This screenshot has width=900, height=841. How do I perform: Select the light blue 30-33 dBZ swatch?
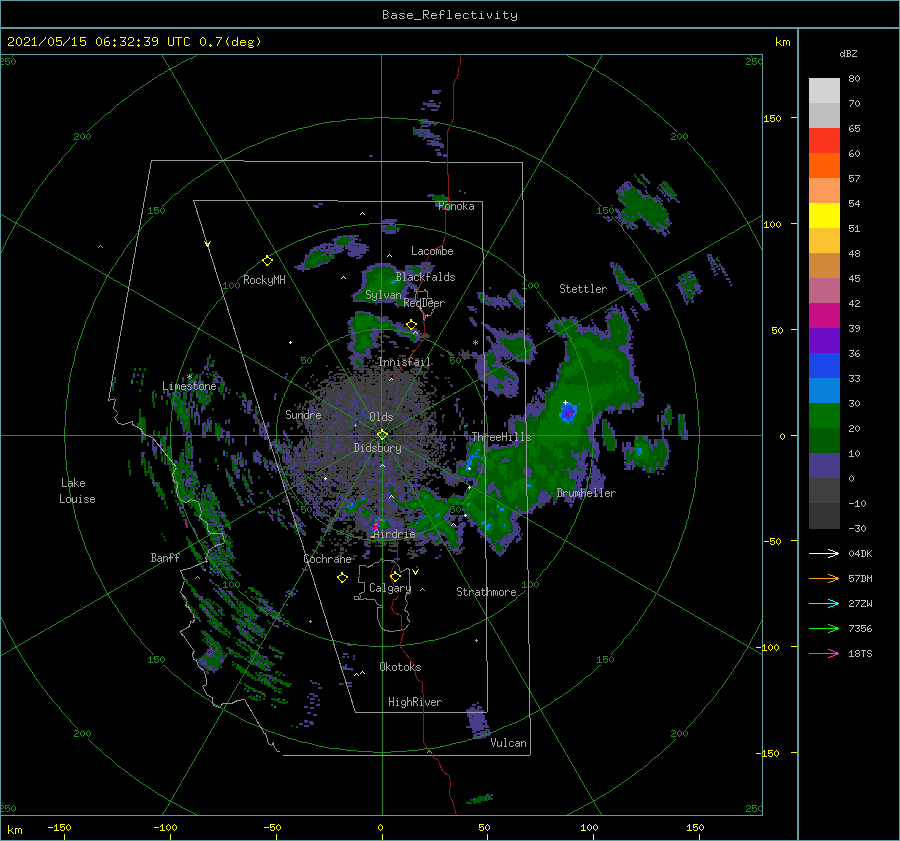tap(824, 390)
